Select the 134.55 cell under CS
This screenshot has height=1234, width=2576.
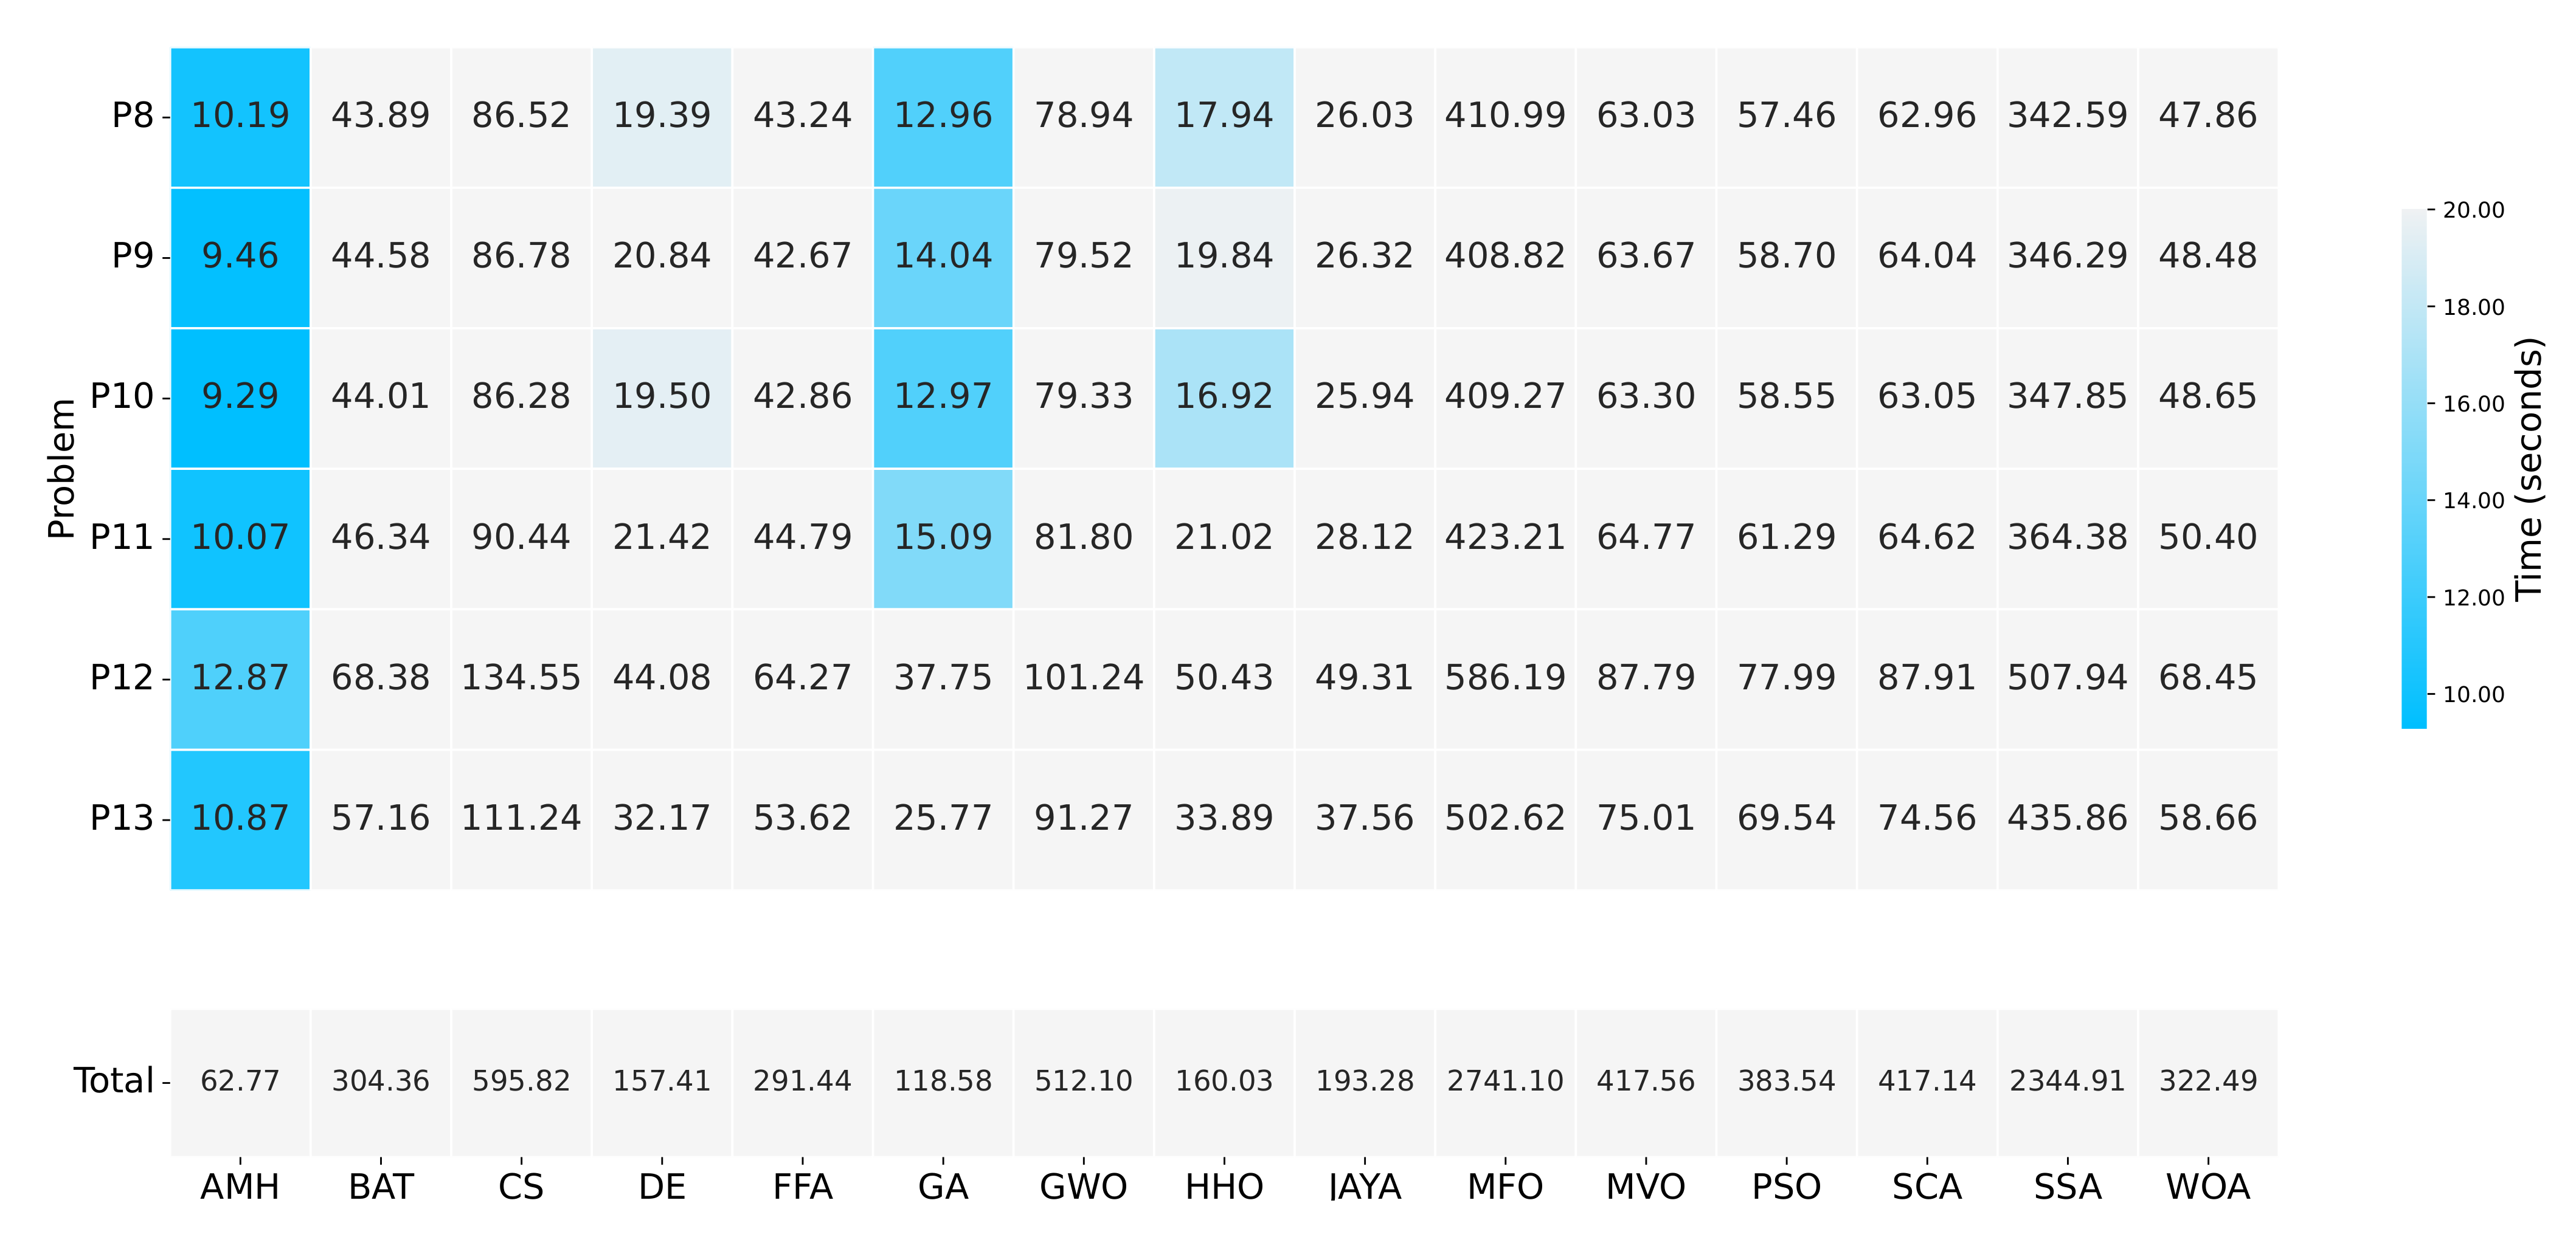pos(521,678)
